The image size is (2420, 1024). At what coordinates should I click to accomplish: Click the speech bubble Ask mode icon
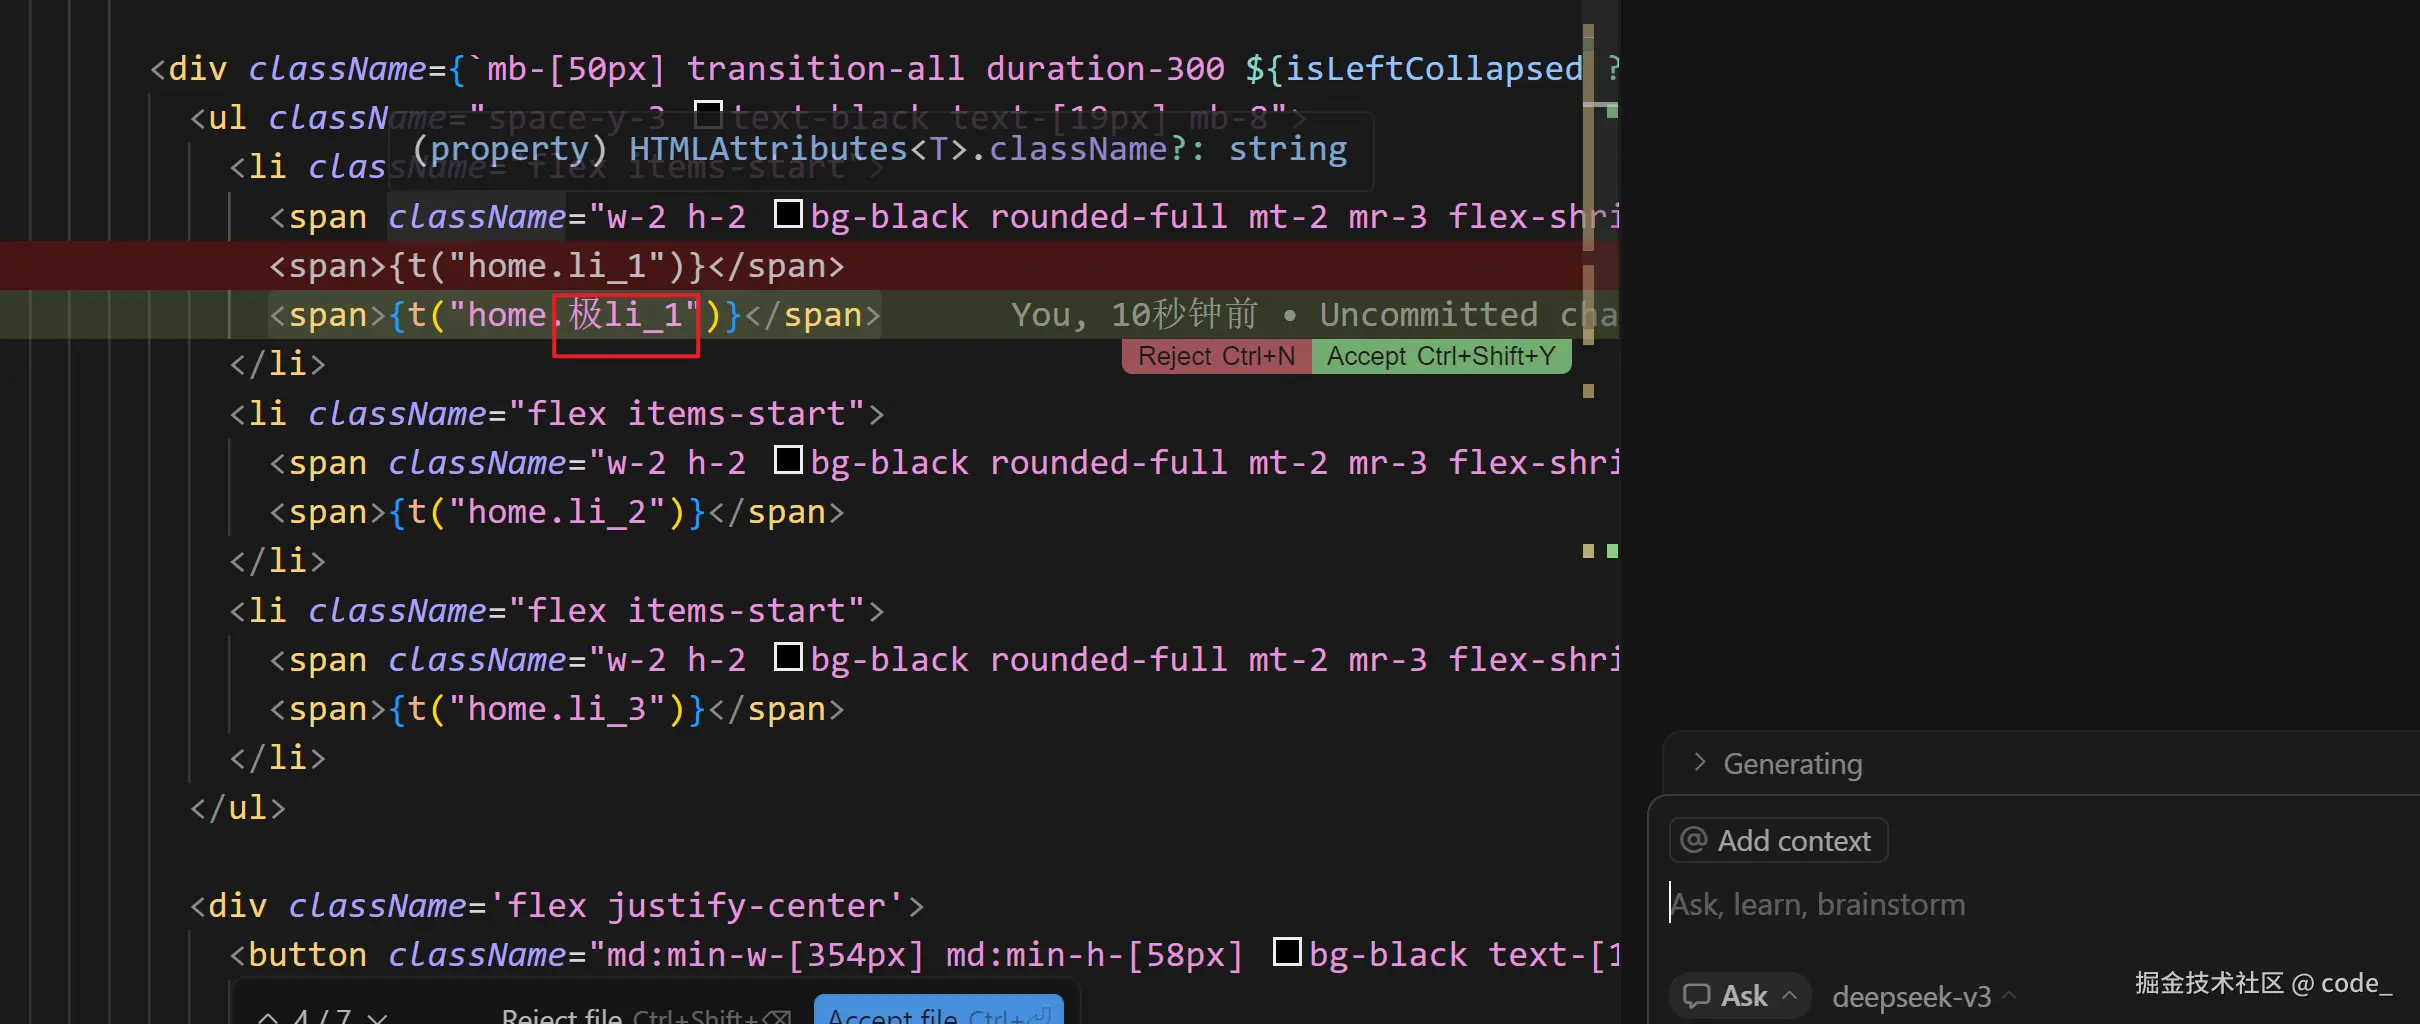click(1697, 996)
